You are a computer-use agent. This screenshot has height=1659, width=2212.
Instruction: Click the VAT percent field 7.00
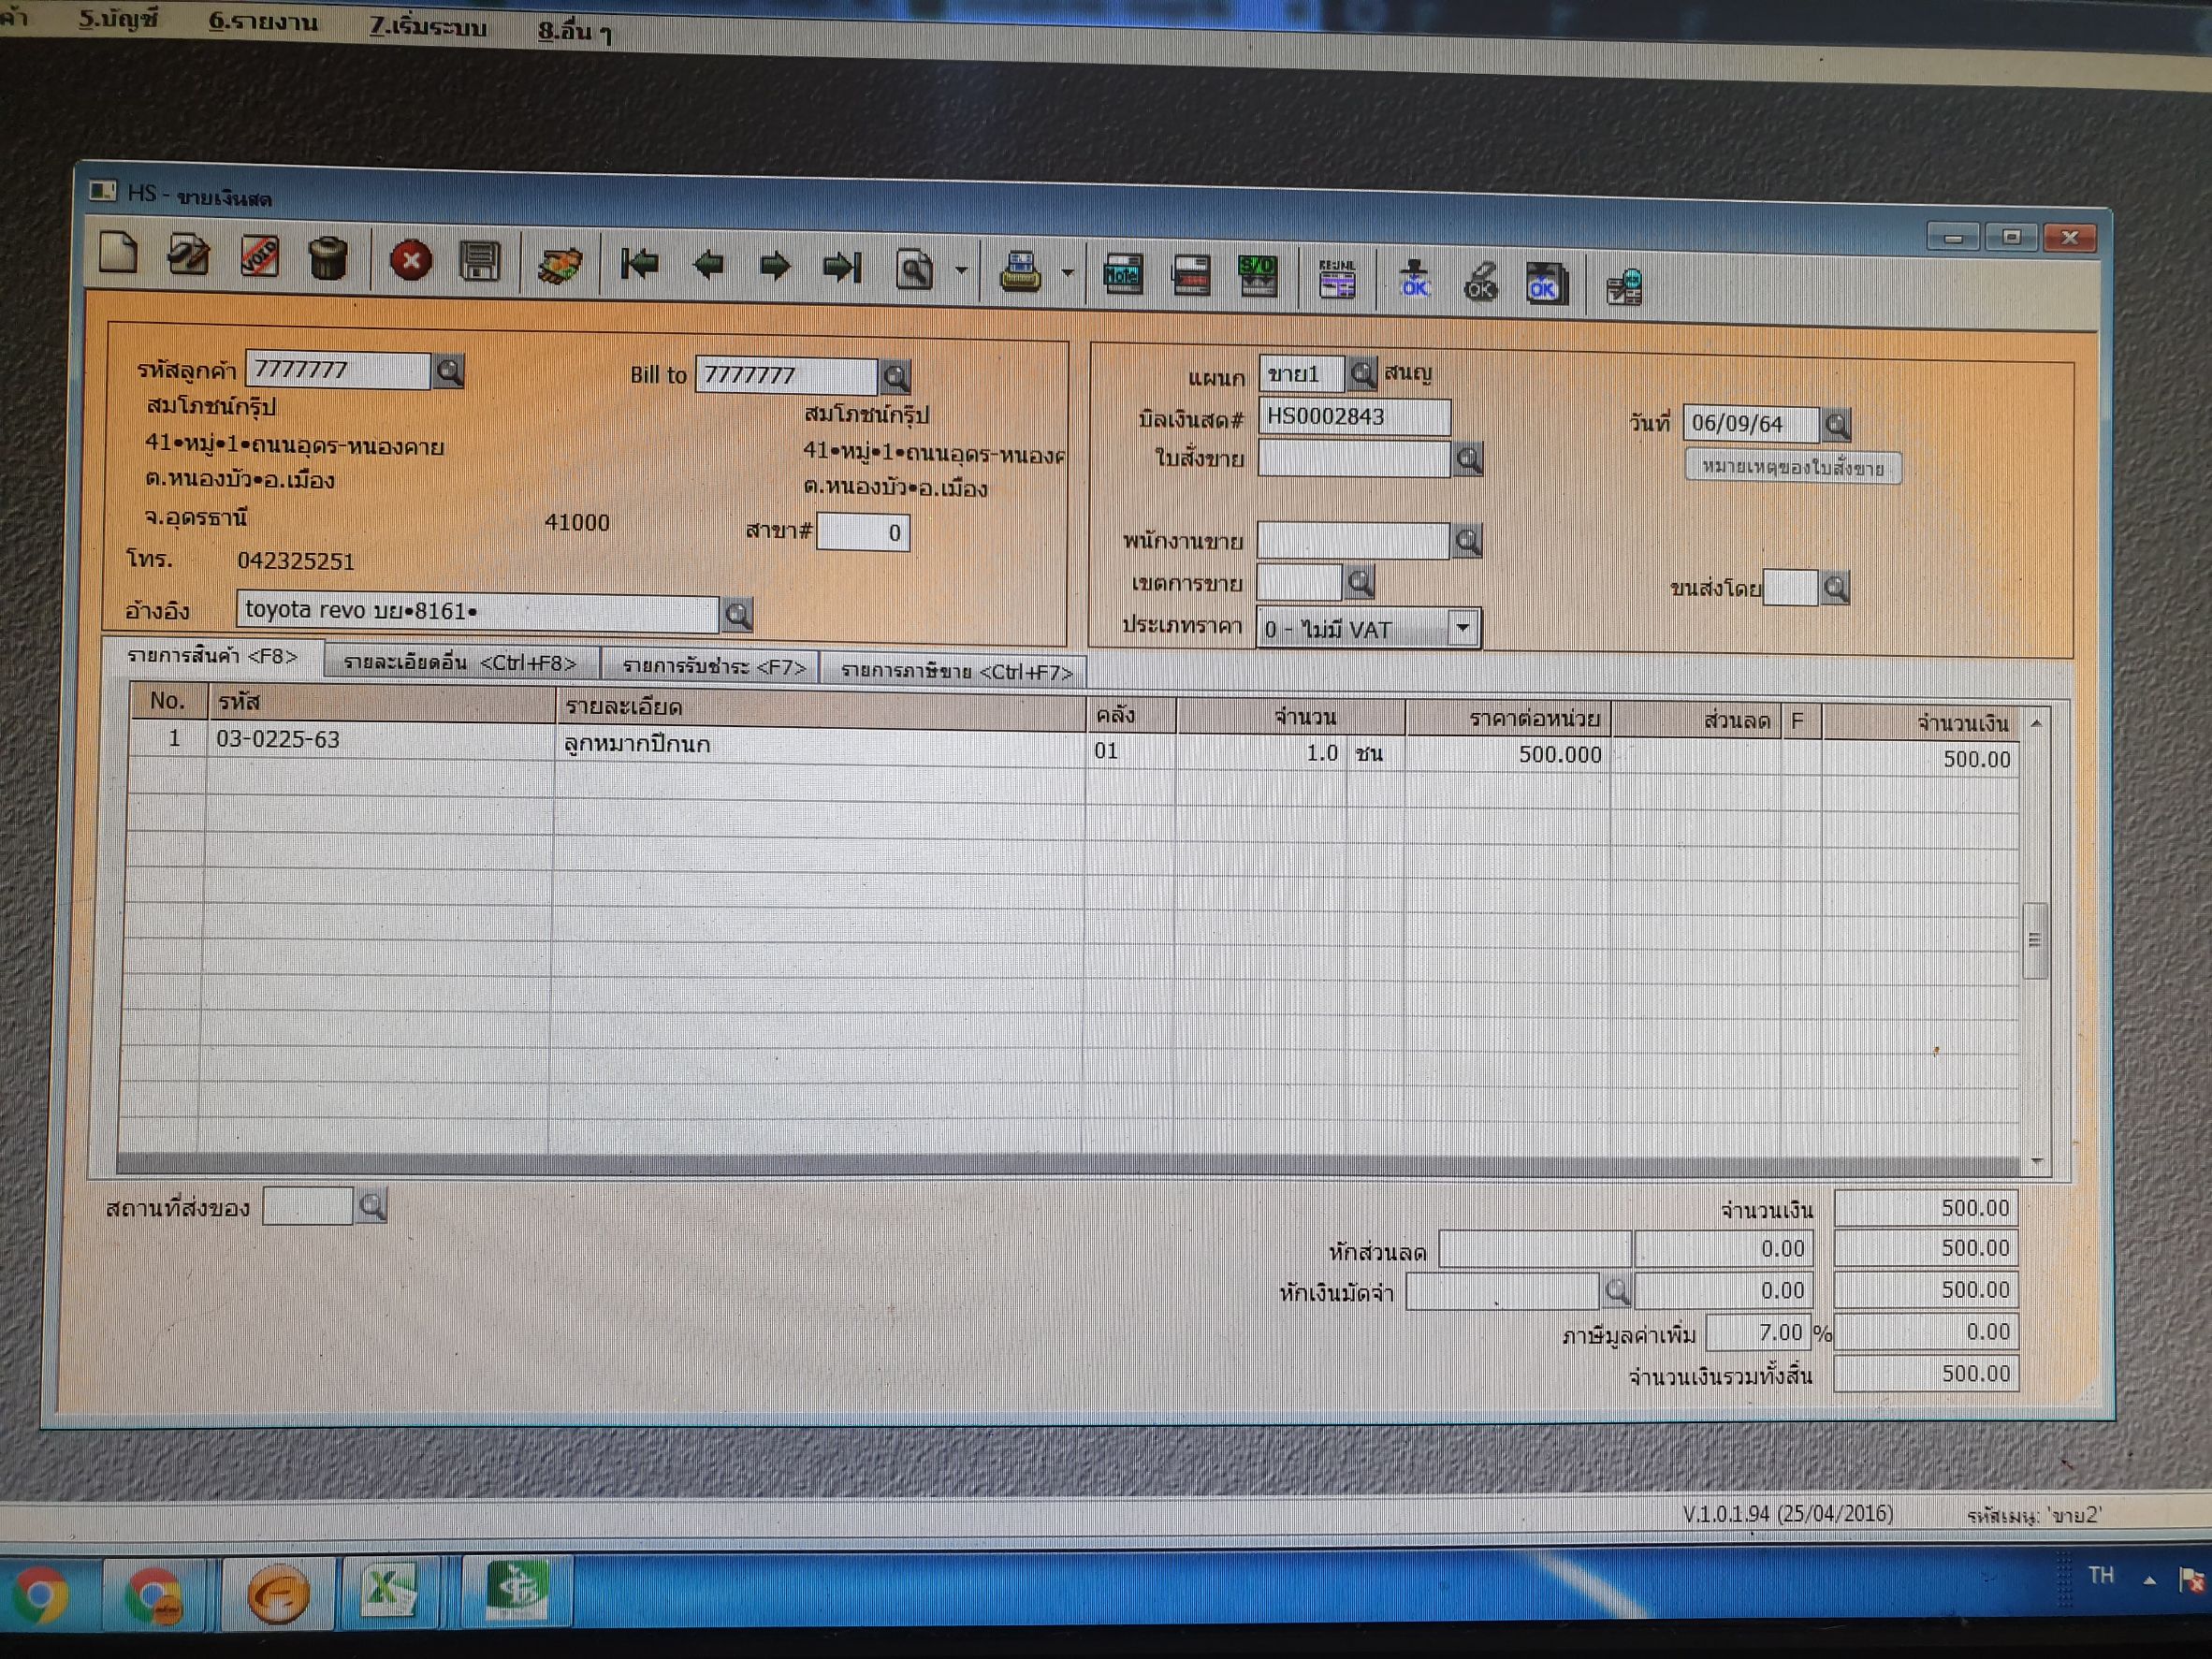coord(1757,1333)
